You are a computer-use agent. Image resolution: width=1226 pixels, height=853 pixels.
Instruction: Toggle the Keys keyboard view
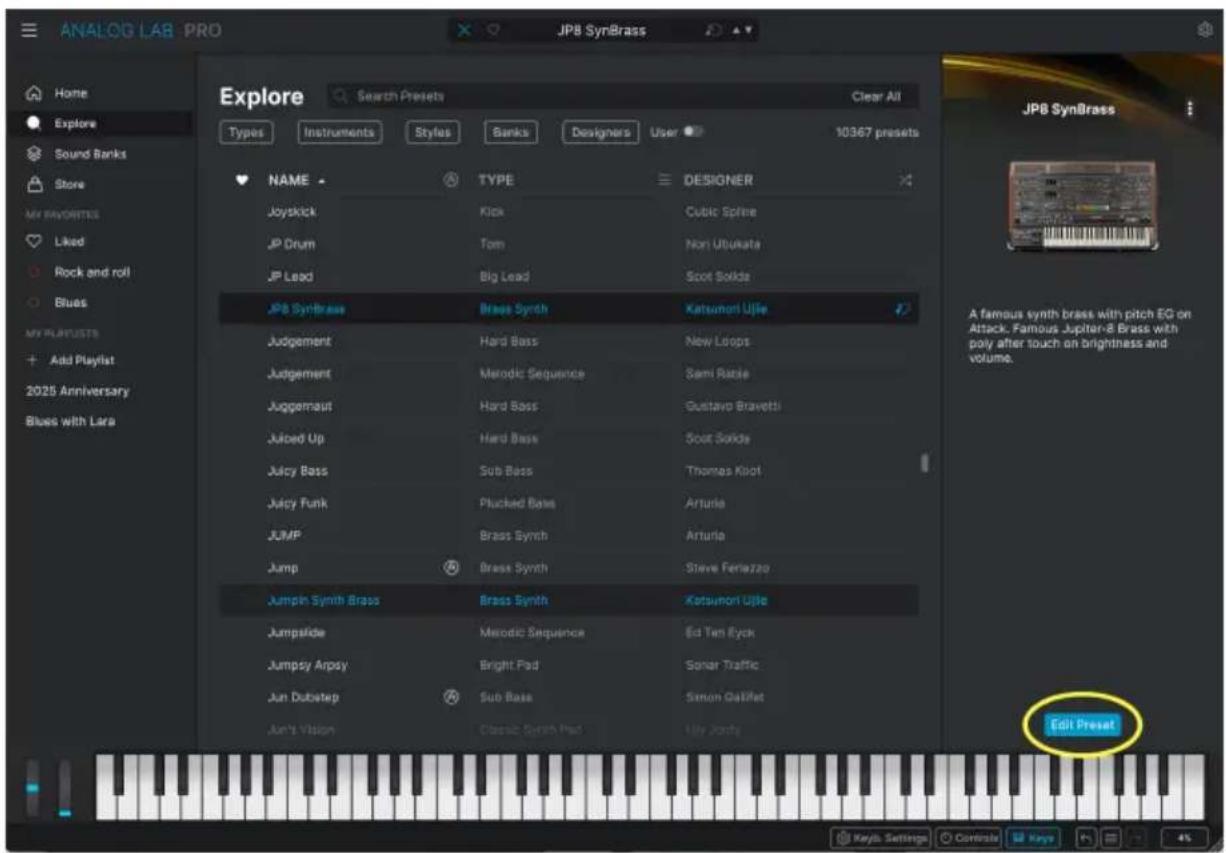(1031, 836)
